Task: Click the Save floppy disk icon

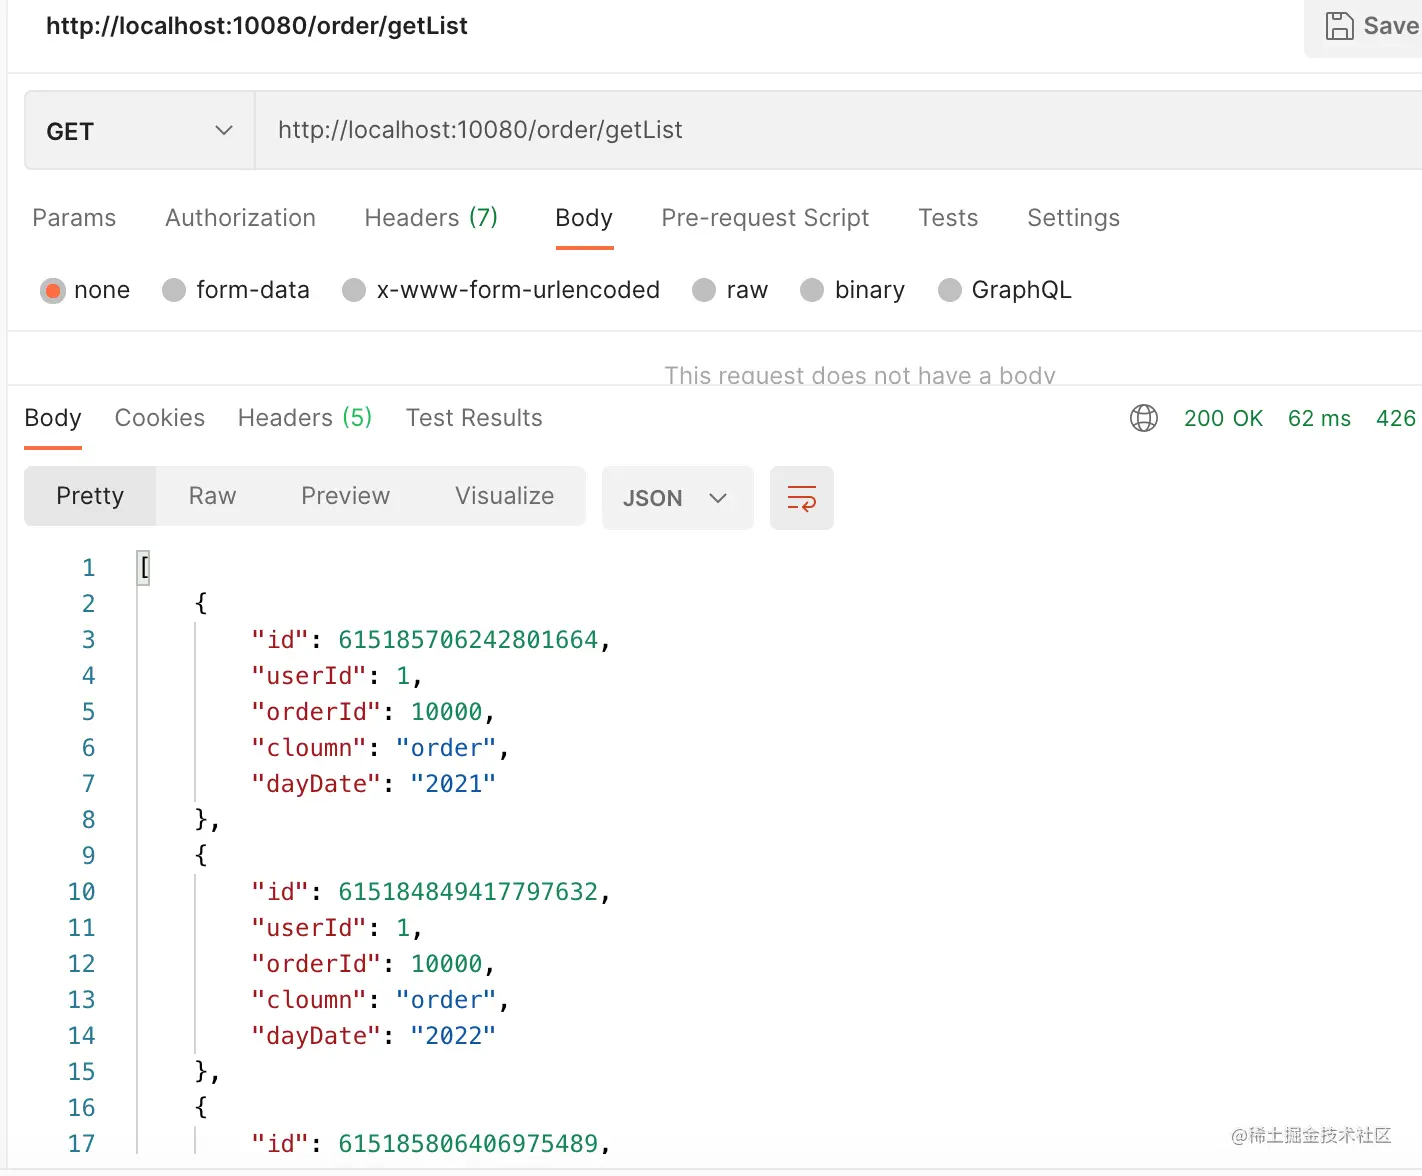Action: pyautogui.click(x=1339, y=26)
